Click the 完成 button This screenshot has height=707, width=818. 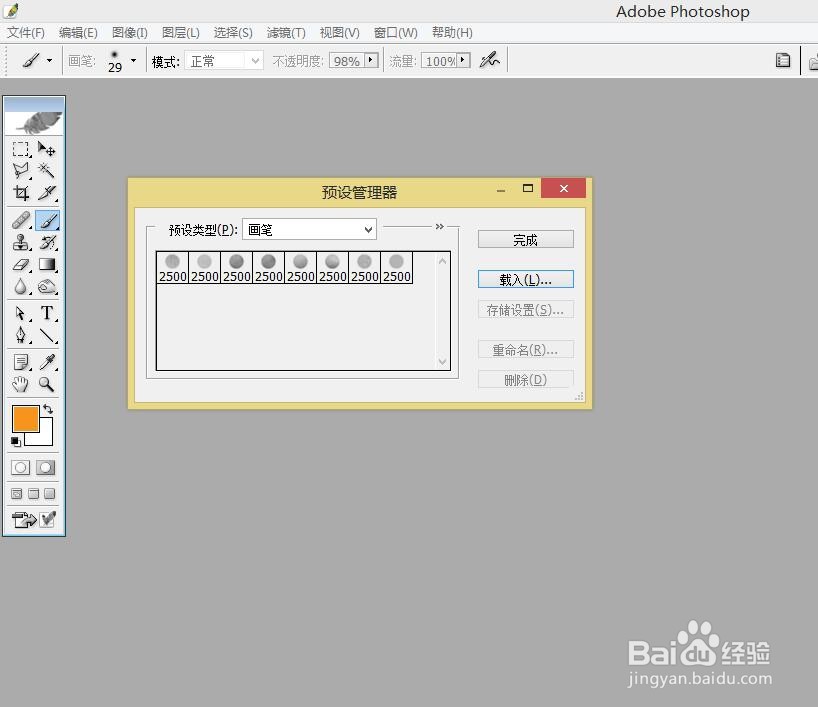point(525,239)
